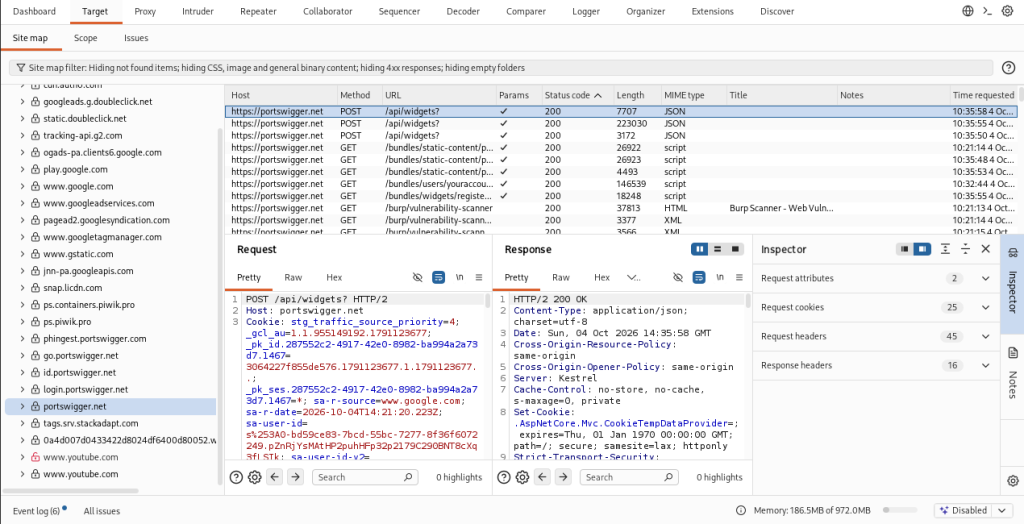Open All issues in status bar

[x=101, y=511]
